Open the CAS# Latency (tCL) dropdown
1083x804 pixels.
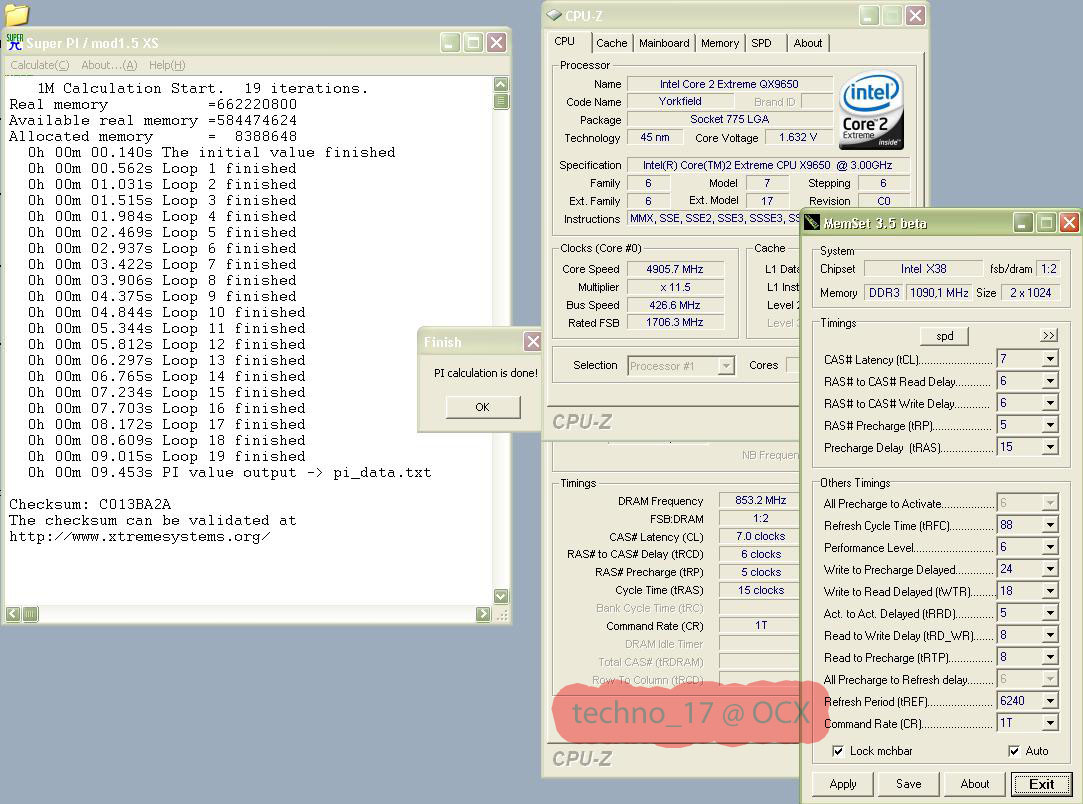pos(1050,359)
